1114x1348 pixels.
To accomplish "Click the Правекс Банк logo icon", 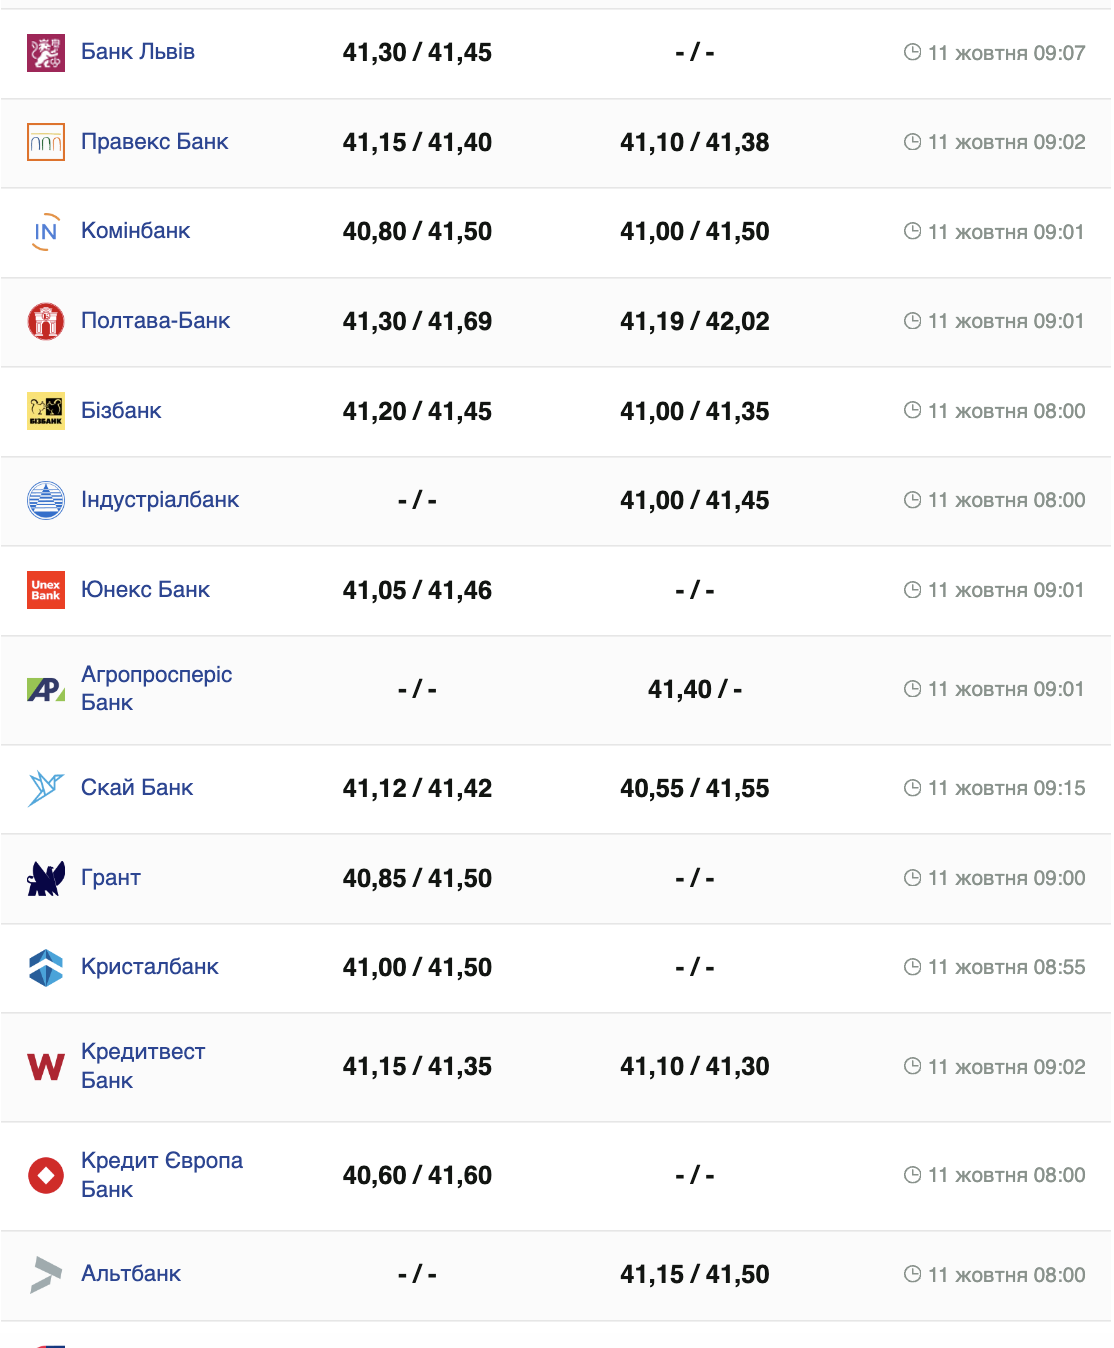I will click(46, 142).
